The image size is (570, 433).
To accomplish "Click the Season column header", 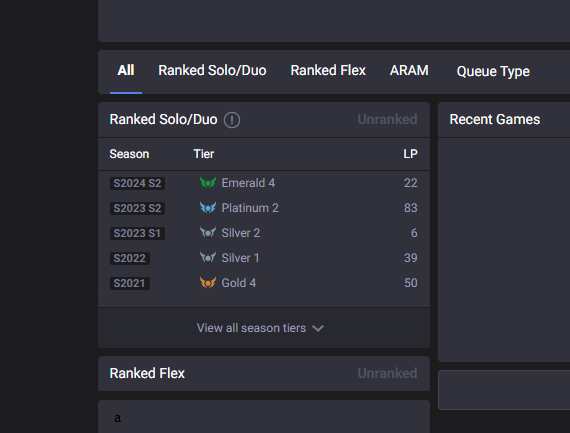I will click(129, 154).
